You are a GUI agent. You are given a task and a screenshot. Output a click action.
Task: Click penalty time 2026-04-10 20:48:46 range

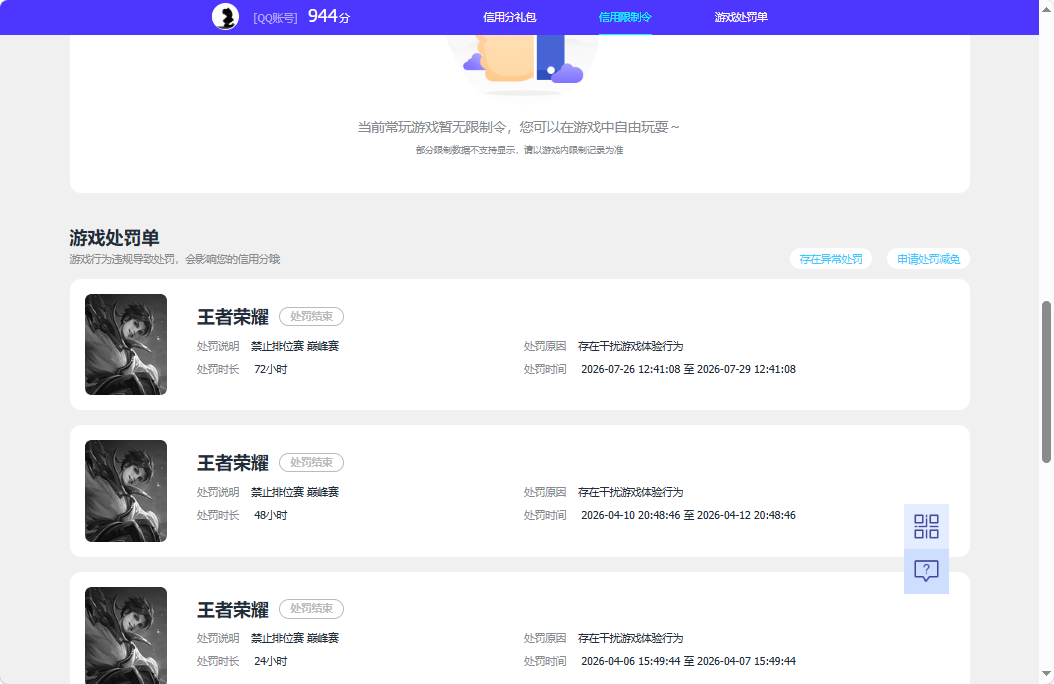688,515
